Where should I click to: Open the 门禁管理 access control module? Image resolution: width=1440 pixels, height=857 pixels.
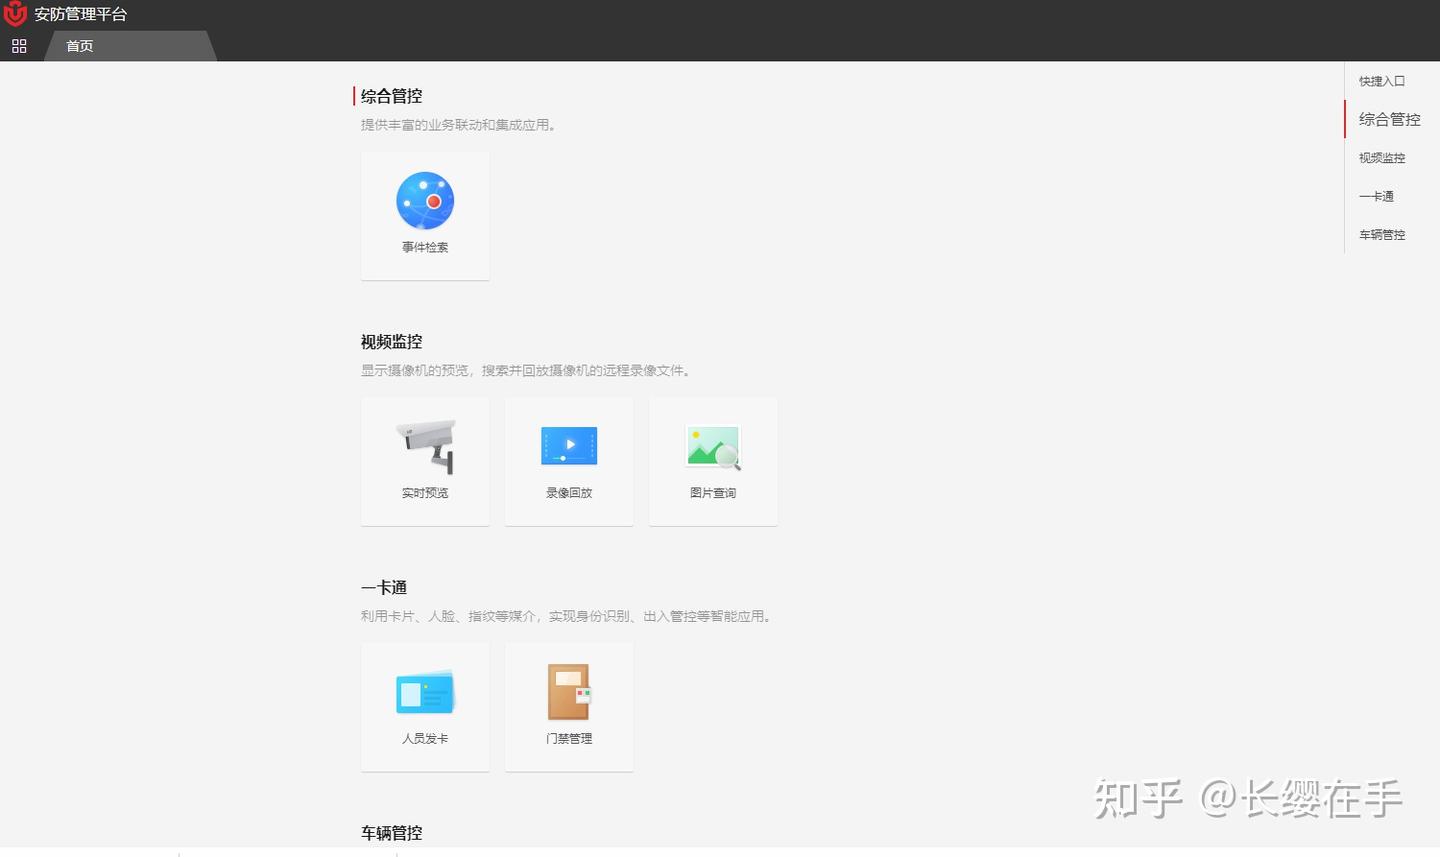click(568, 706)
